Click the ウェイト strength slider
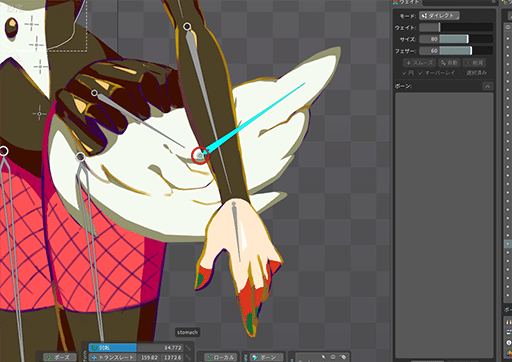This screenshot has height=362, width=512. coord(456,27)
